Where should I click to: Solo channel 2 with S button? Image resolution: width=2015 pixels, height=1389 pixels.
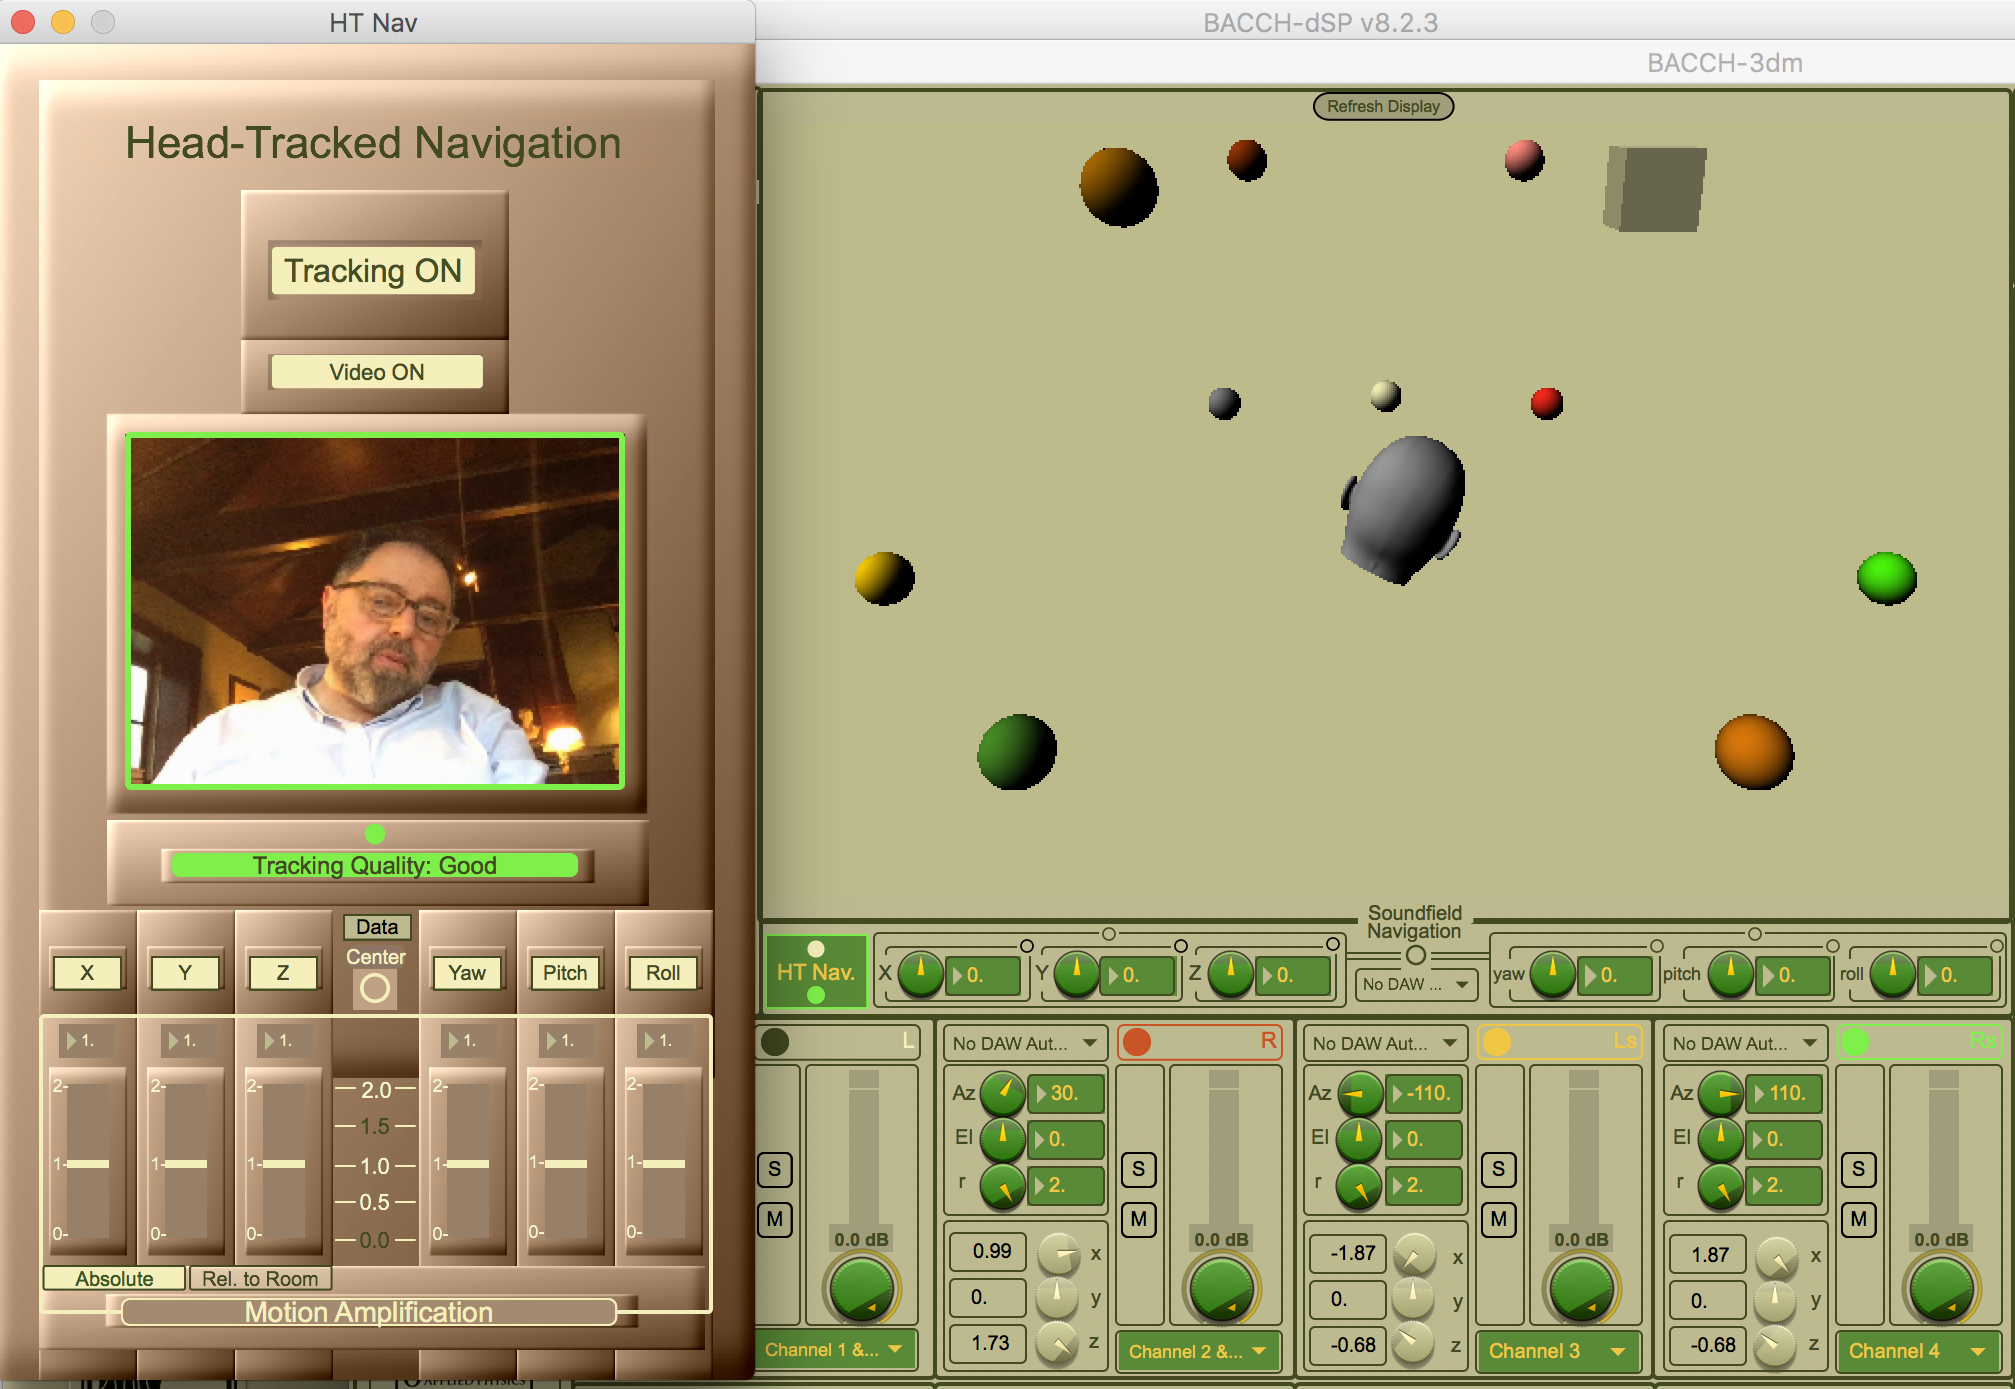coord(1138,1169)
